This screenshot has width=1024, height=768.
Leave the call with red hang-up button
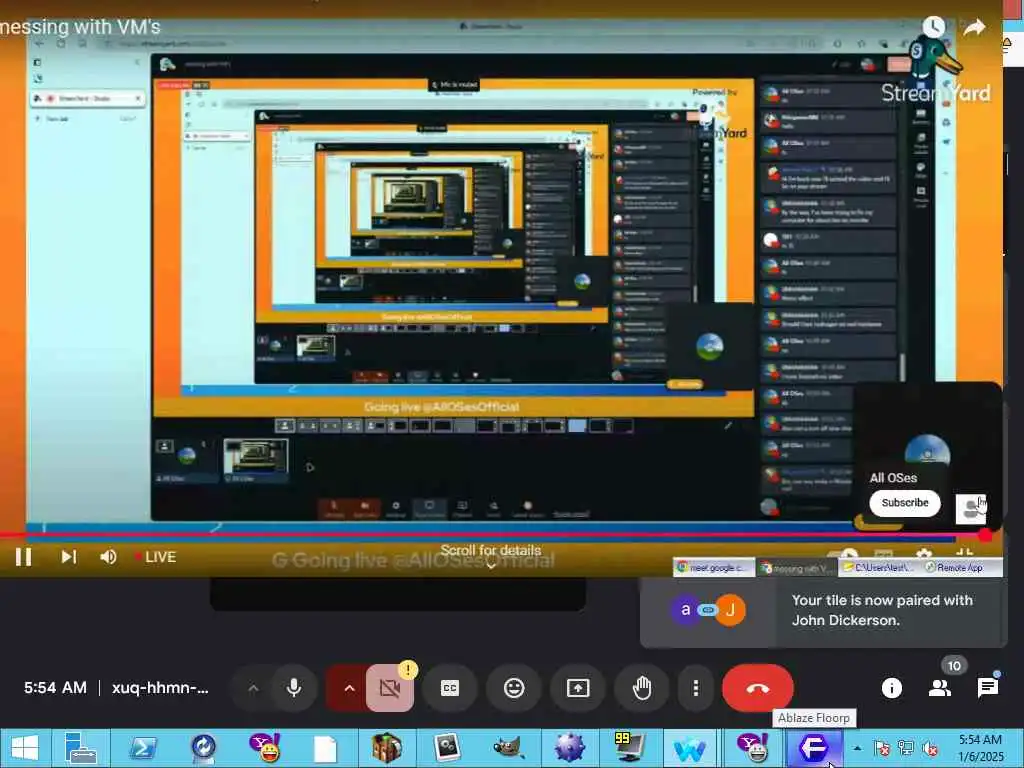(758, 688)
